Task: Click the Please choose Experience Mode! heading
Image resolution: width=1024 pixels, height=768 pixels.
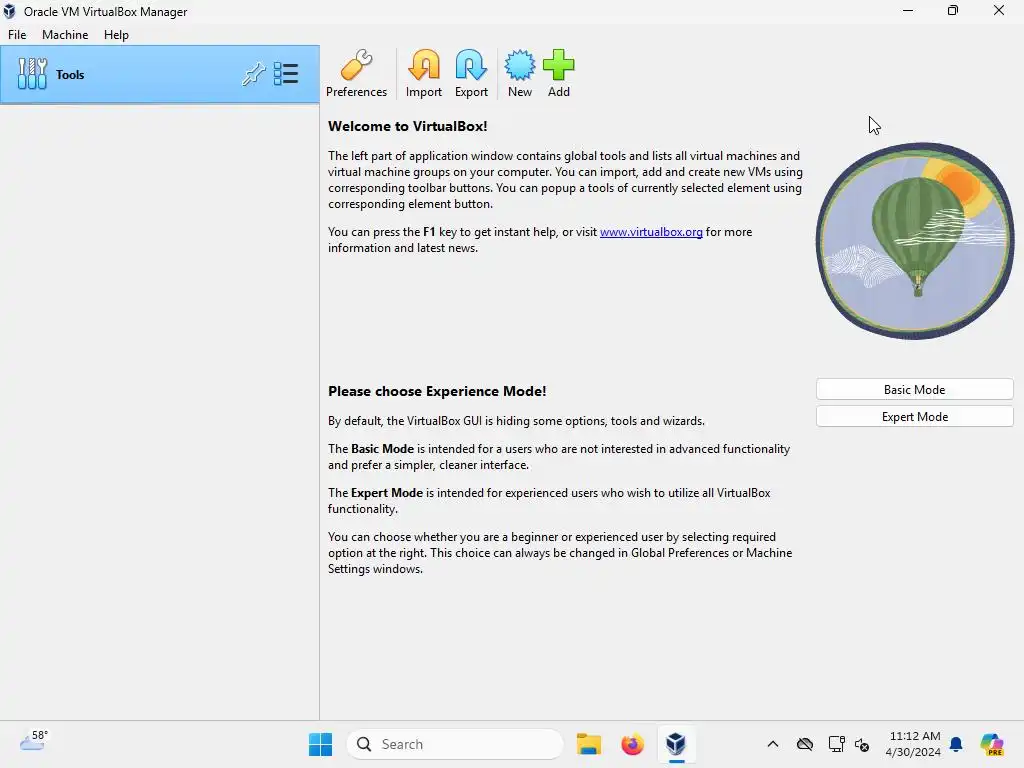Action: point(437,391)
